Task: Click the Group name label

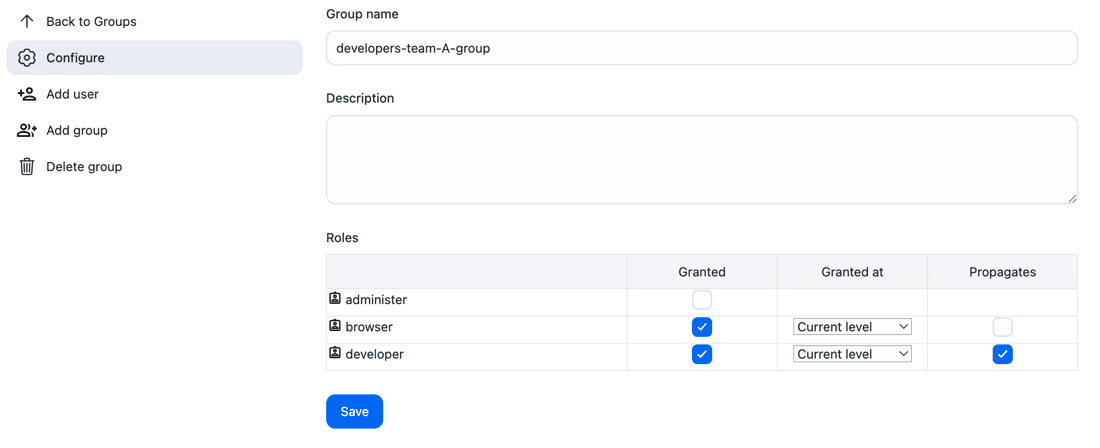Action: point(363,13)
